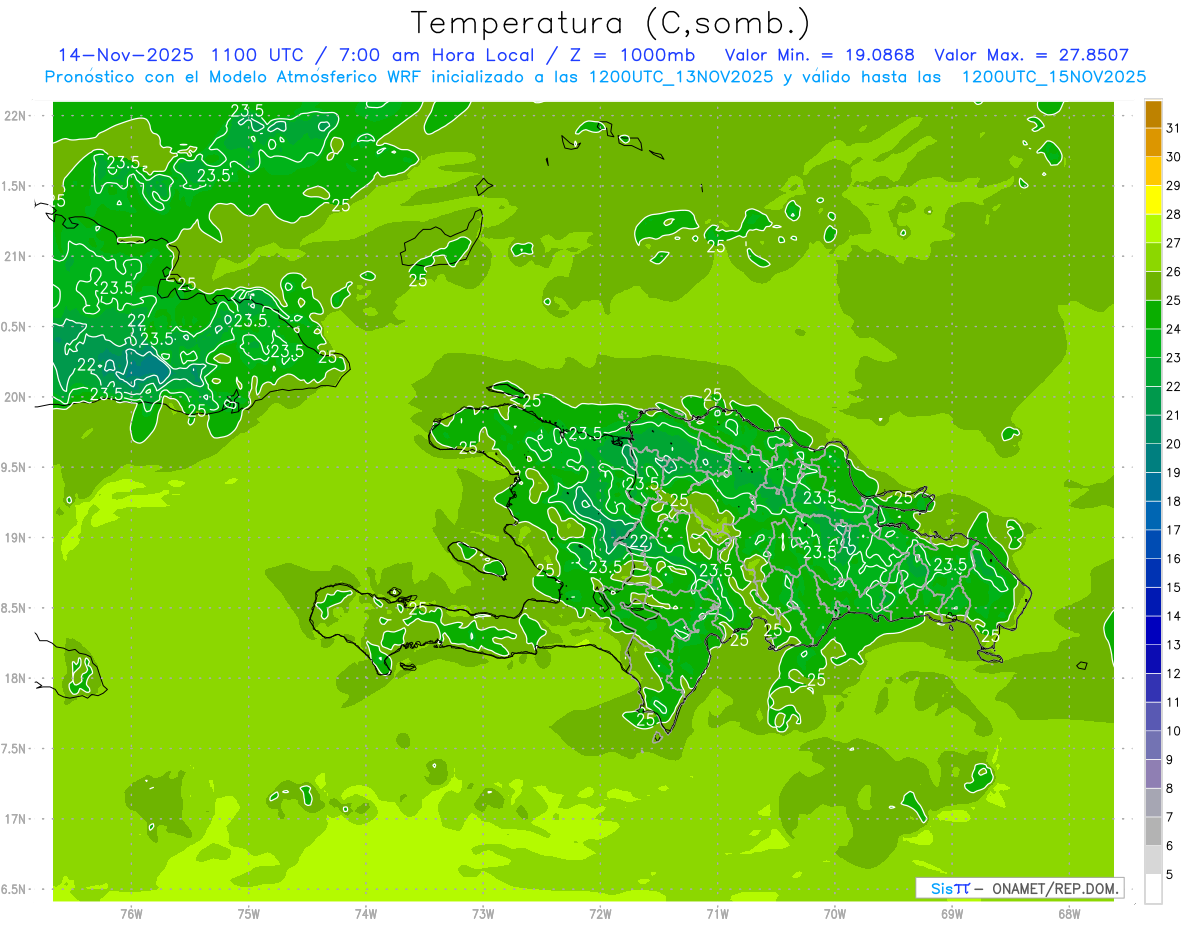Click the legend scale value 8
1200x927 pixels.
pos(1170,789)
